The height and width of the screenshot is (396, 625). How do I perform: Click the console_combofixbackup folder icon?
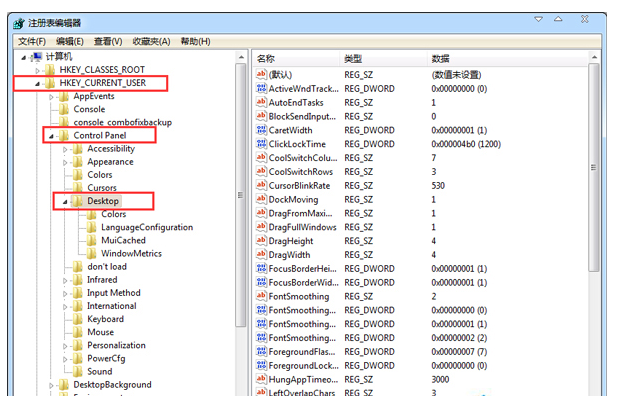click(64, 122)
